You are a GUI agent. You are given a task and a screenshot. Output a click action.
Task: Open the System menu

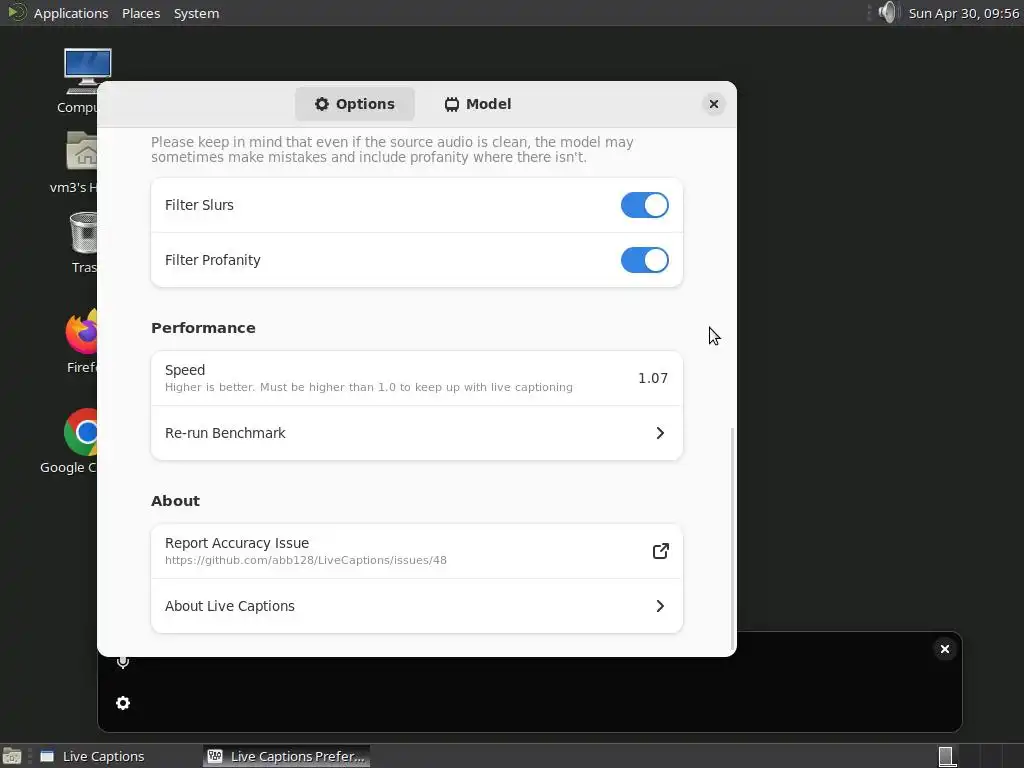pyautogui.click(x=196, y=13)
